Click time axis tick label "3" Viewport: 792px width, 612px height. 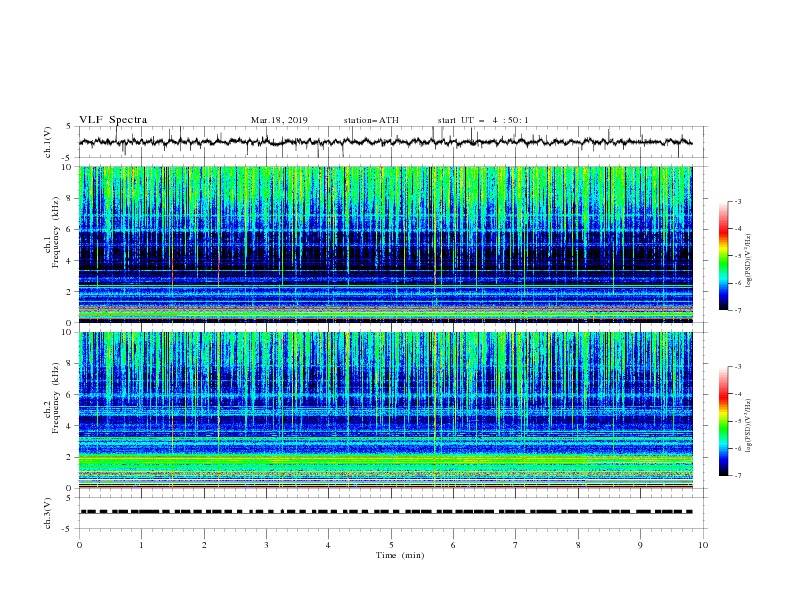coord(266,545)
